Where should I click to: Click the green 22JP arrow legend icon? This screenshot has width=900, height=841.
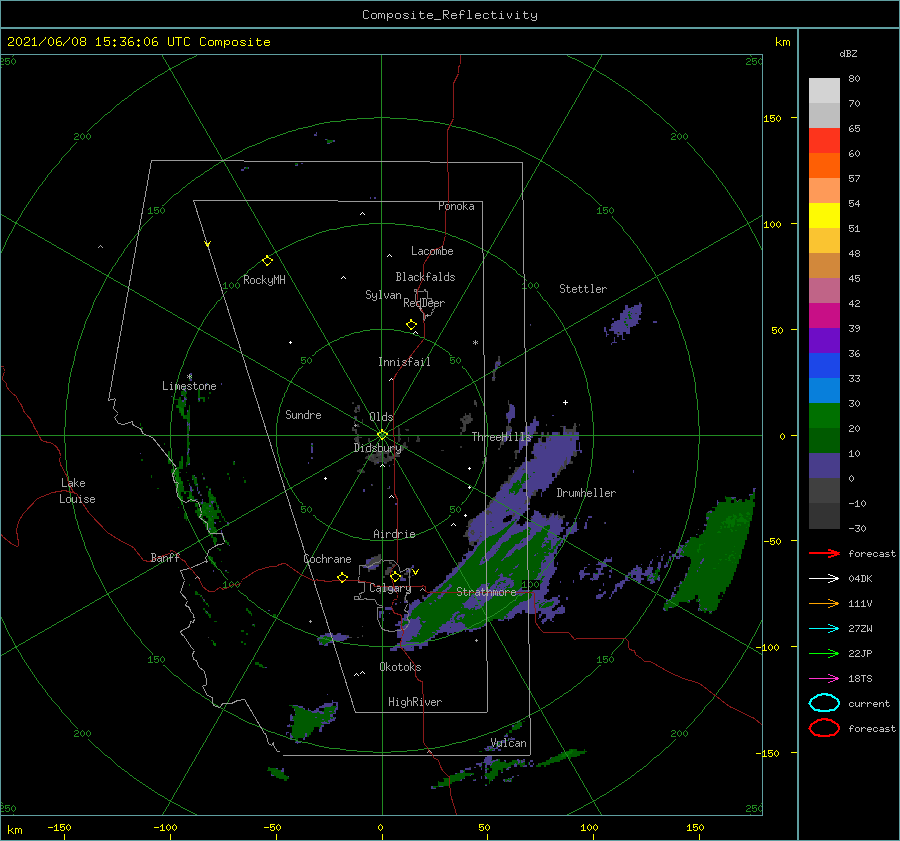(824, 653)
